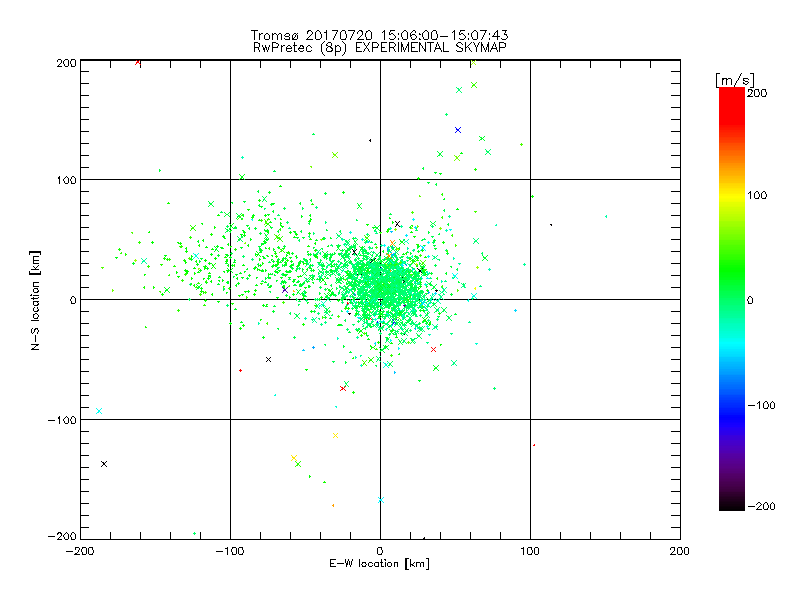Image resolution: width=800 pixels, height=600 pixels.
Task: Click the colorbar tick label "-100"
Action: point(761,405)
